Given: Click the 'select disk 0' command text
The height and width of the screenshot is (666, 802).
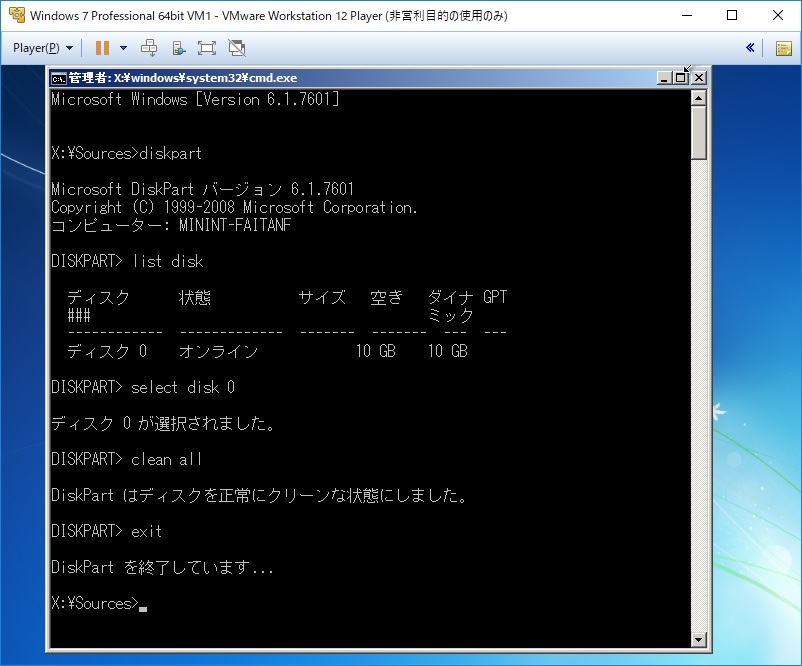Looking at the screenshot, I should 183,387.
